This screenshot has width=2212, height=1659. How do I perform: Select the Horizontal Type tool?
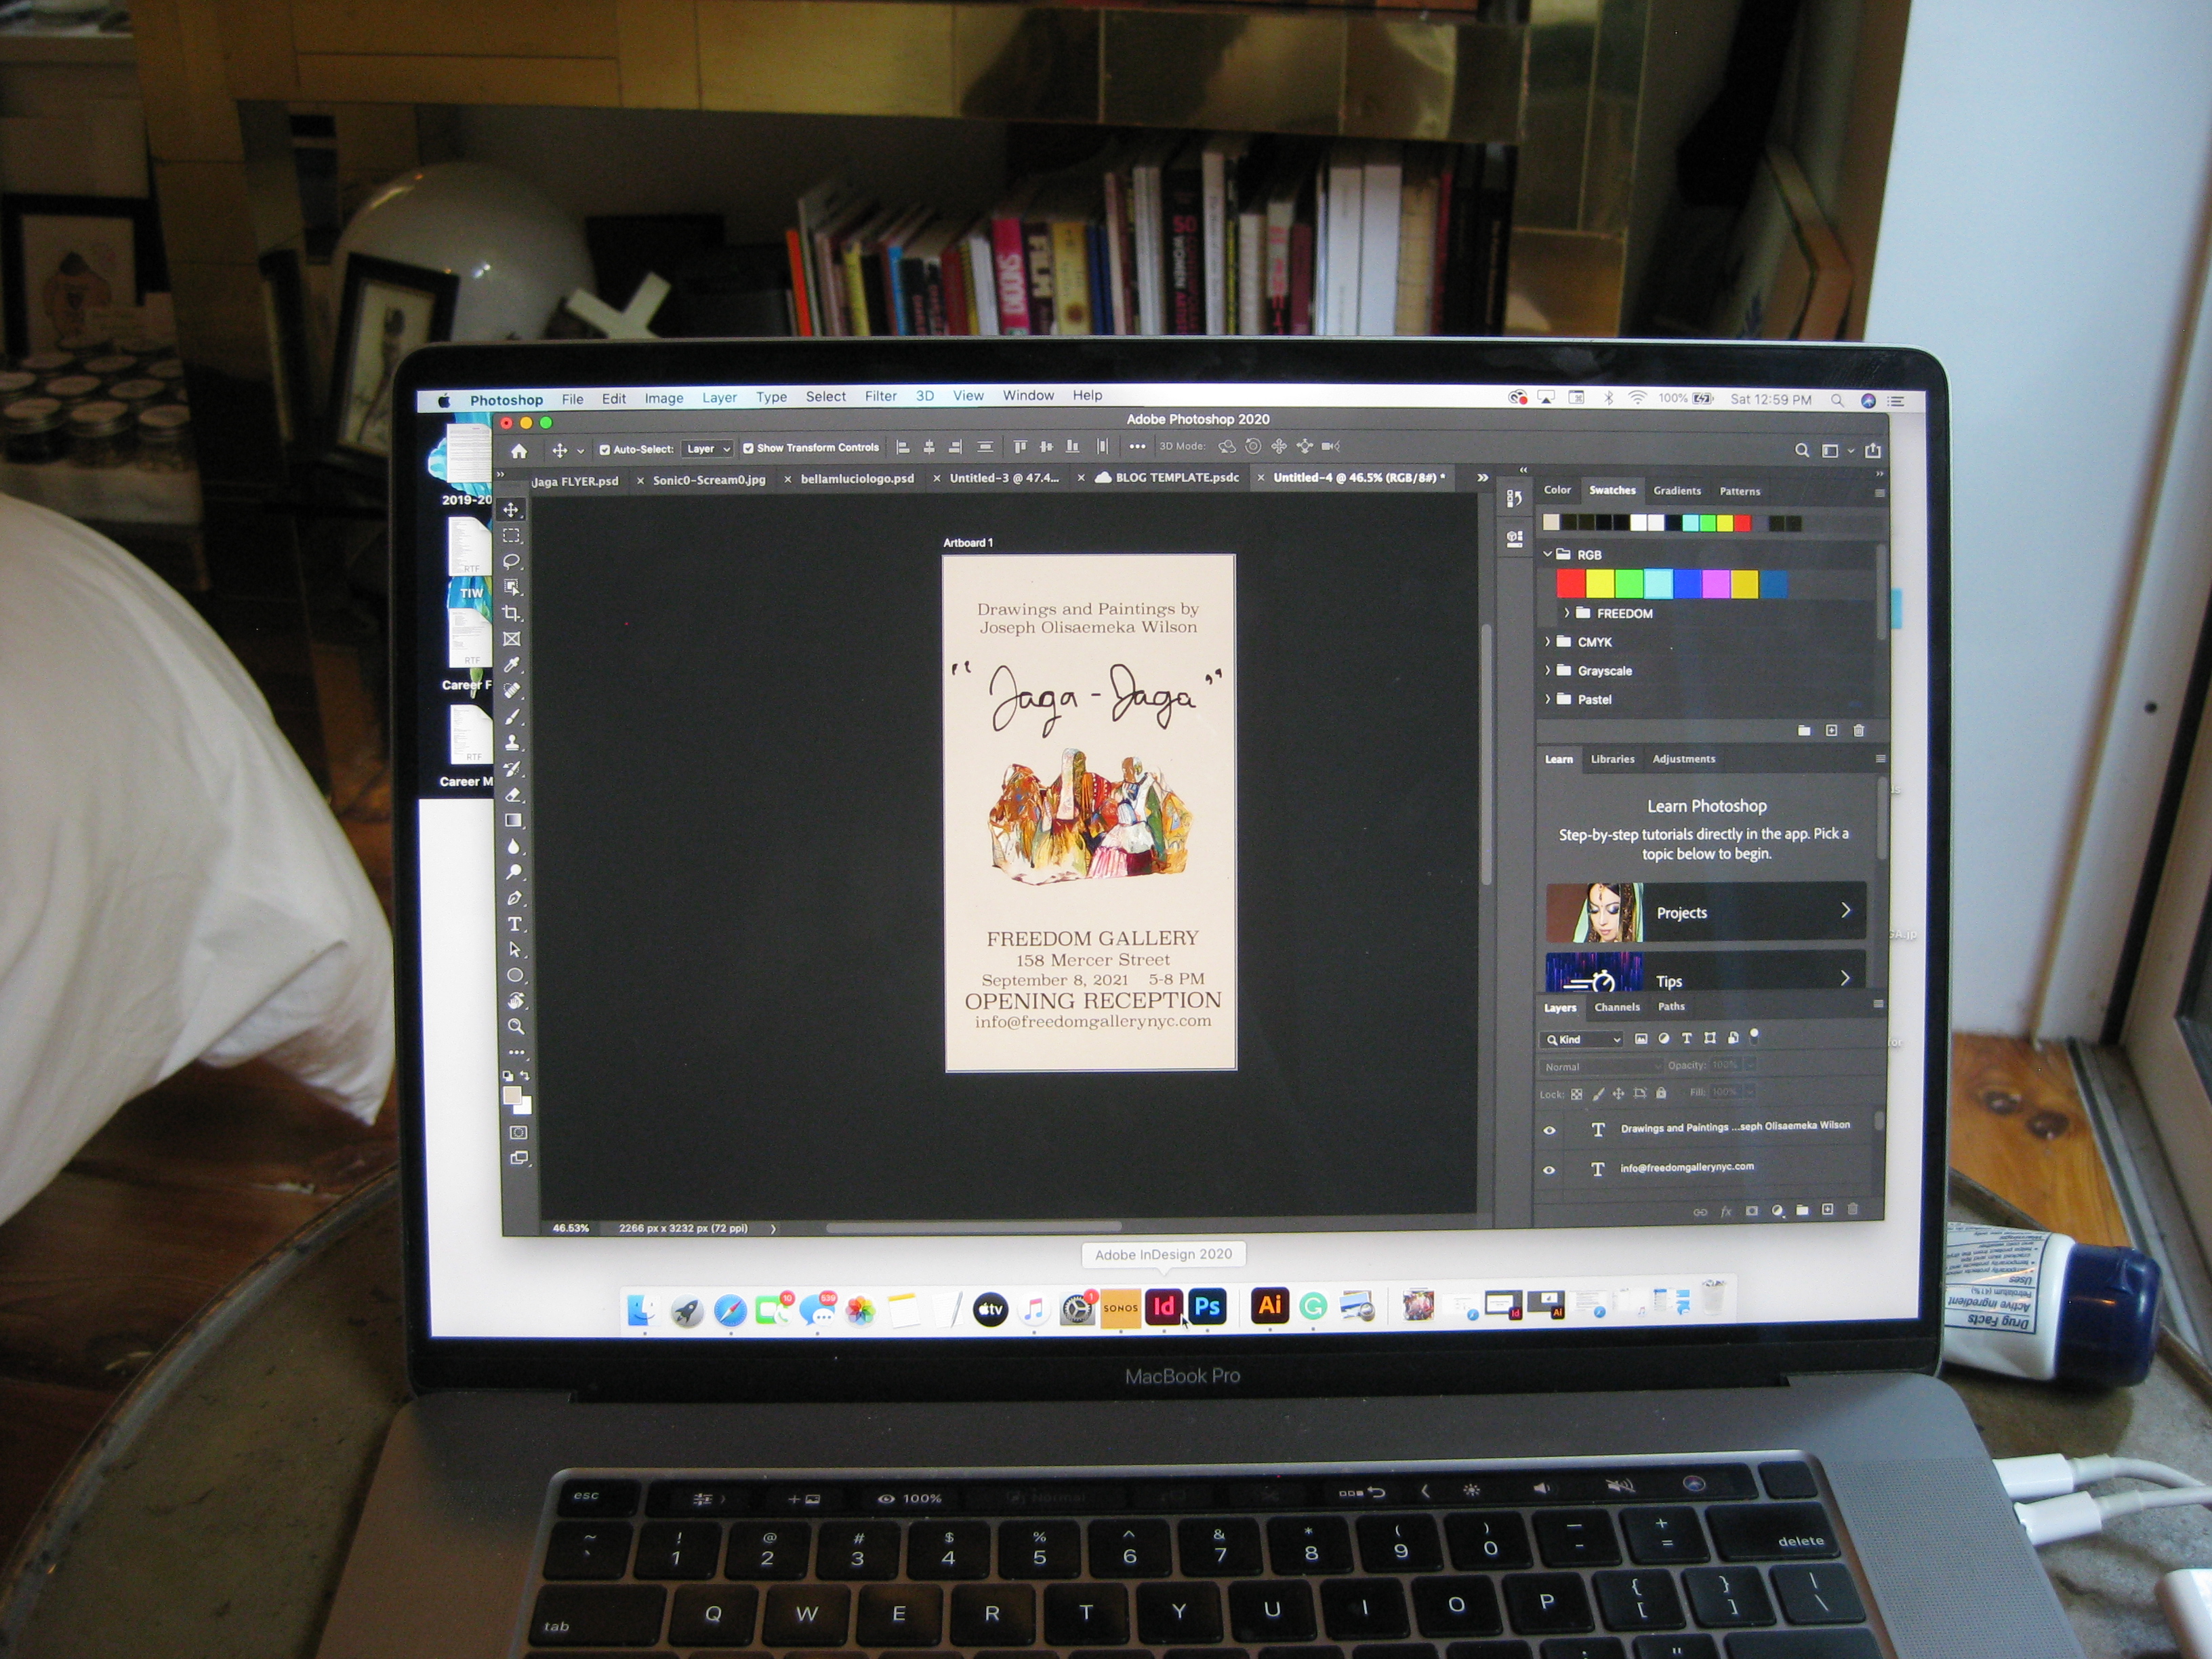(514, 924)
